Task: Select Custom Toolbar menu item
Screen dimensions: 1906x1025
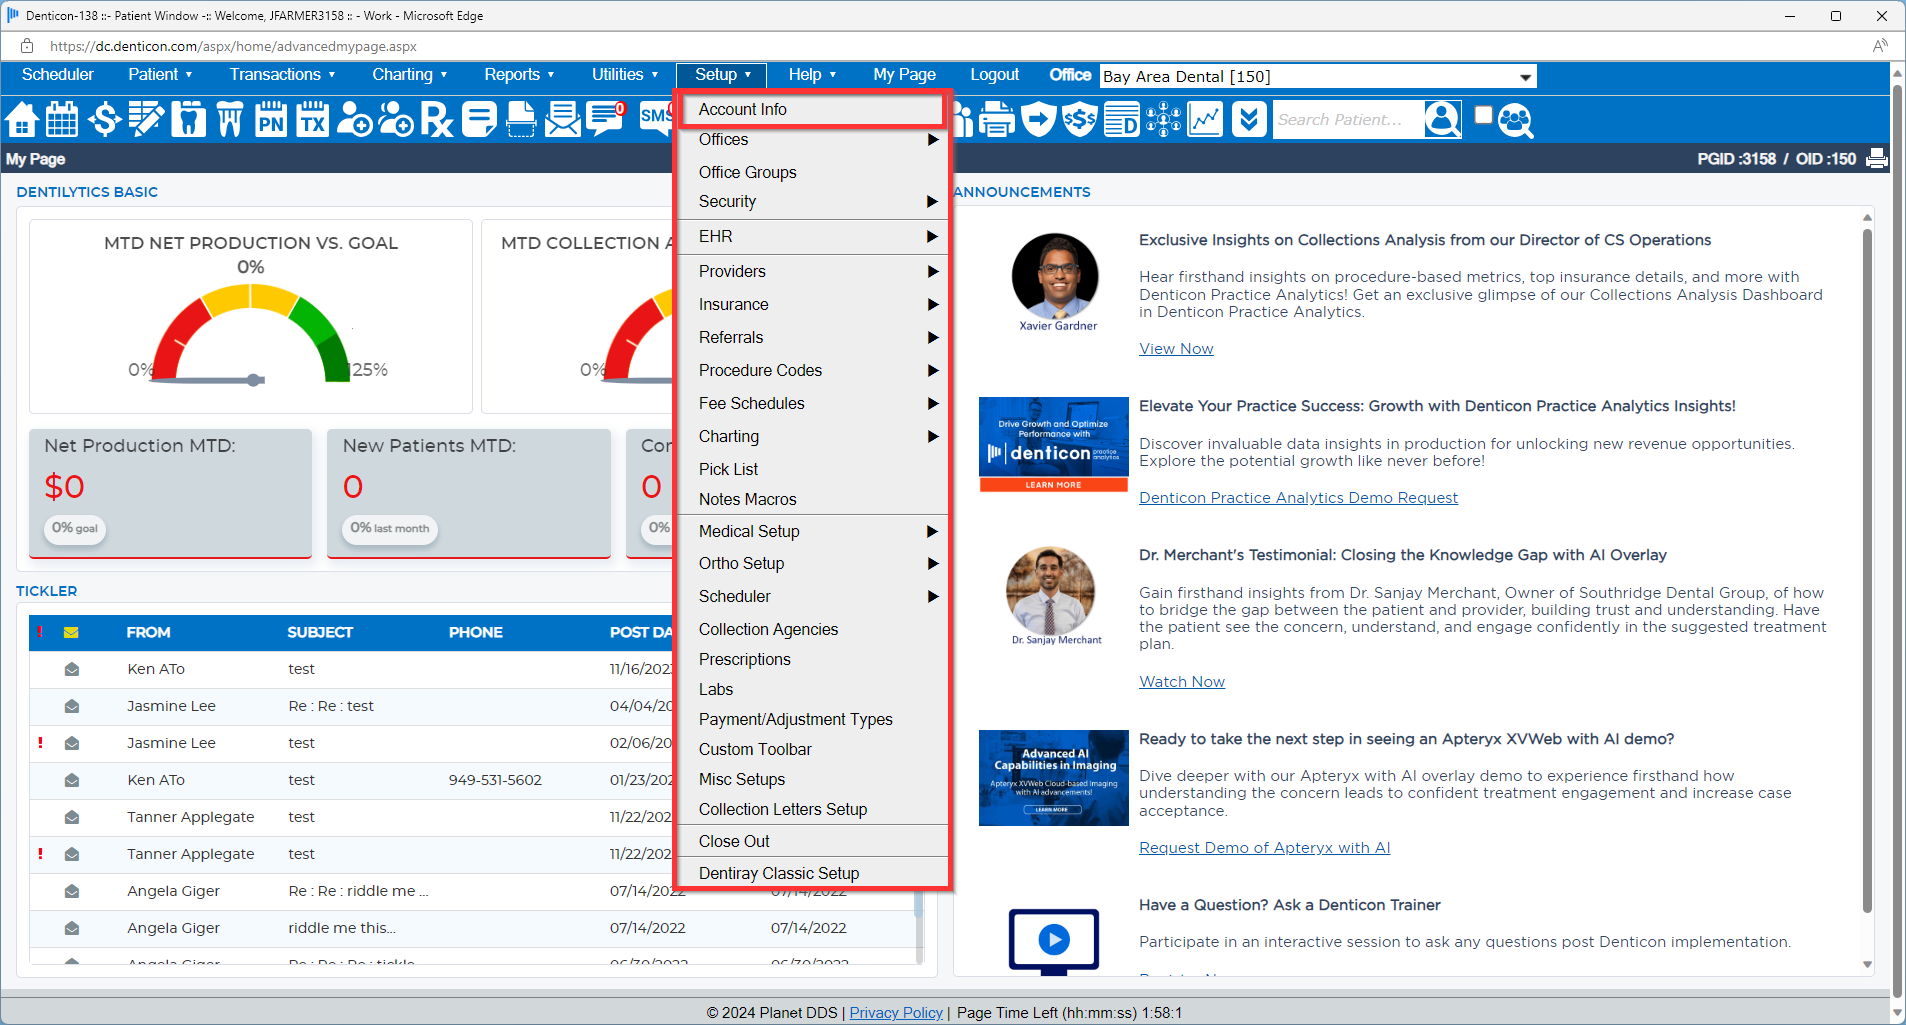Action: coord(814,750)
